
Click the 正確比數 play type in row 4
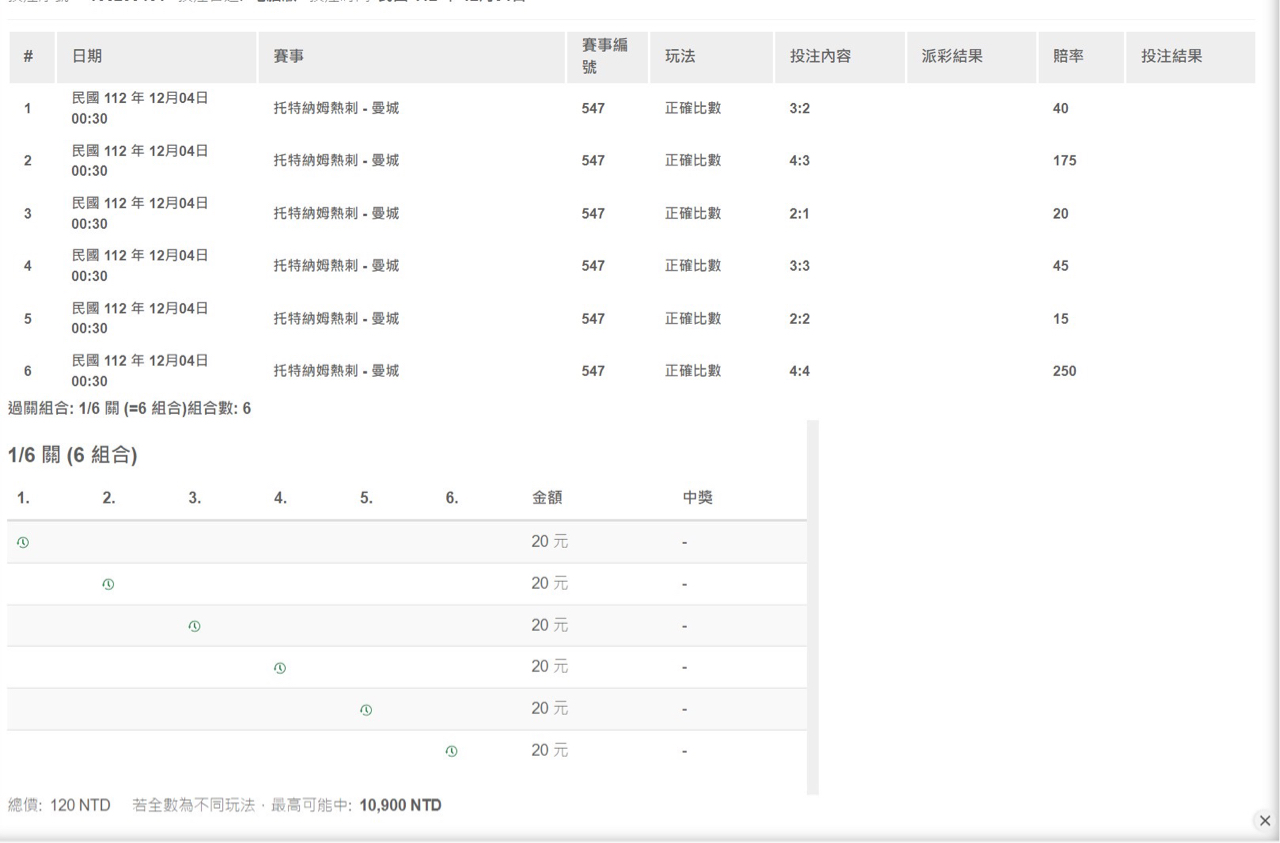[x=693, y=266]
